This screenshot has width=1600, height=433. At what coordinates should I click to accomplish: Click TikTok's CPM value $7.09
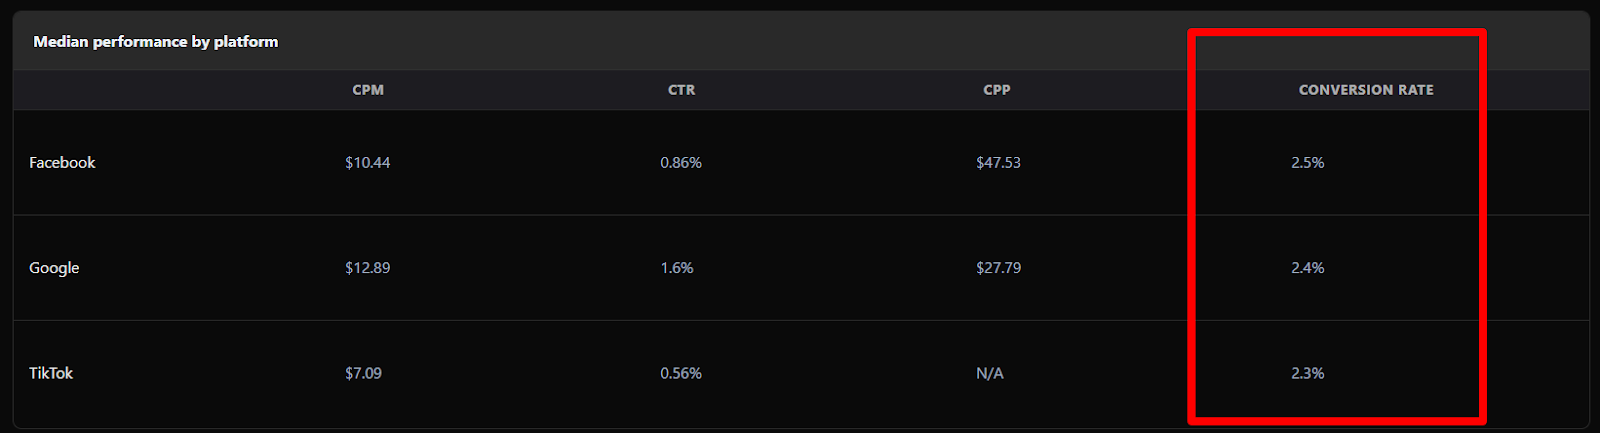[363, 373]
